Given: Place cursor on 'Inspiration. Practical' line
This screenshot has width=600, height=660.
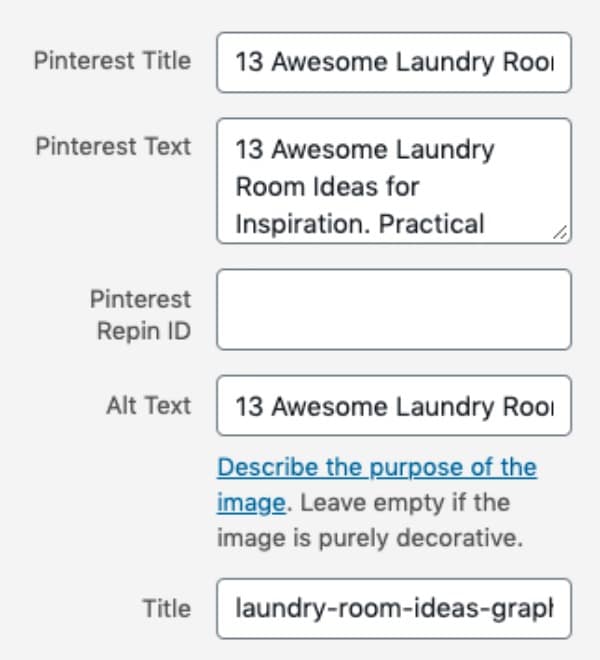Looking at the screenshot, I should (360, 224).
